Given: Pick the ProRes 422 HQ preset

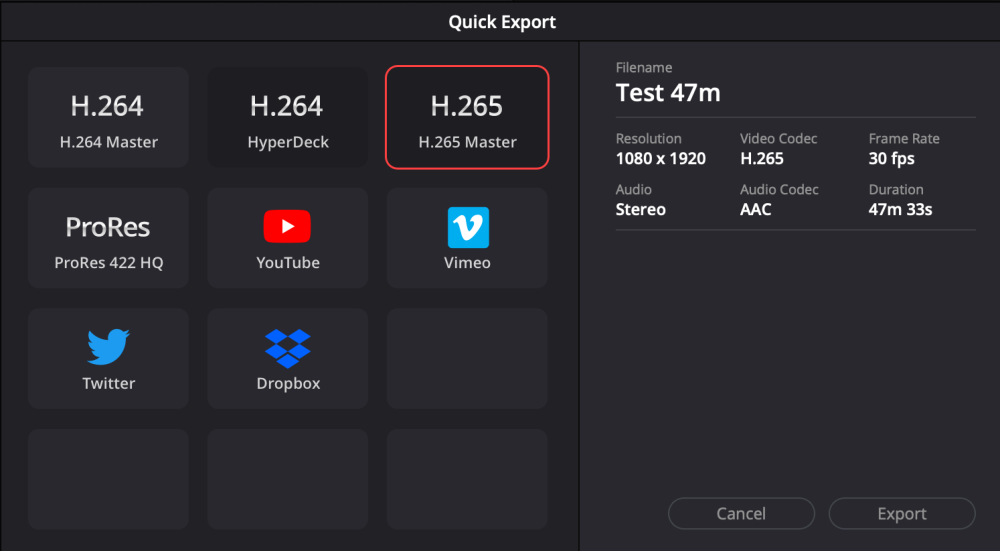Looking at the screenshot, I should pyautogui.click(x=108, y=238).
